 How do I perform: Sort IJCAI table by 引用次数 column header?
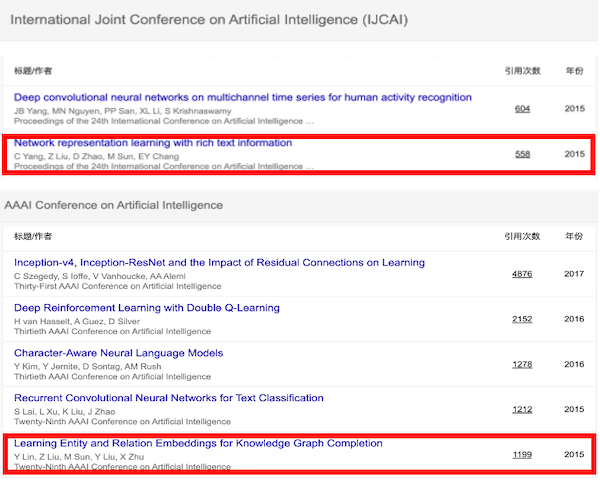coord(522,71)
